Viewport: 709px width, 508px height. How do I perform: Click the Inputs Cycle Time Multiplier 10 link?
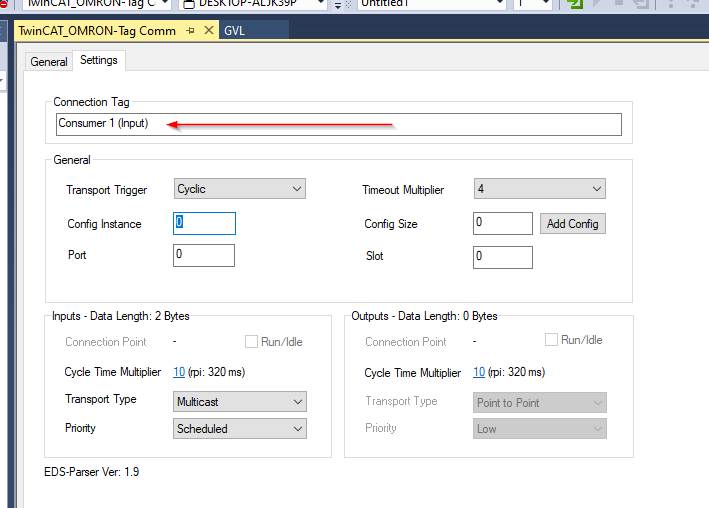179,372
